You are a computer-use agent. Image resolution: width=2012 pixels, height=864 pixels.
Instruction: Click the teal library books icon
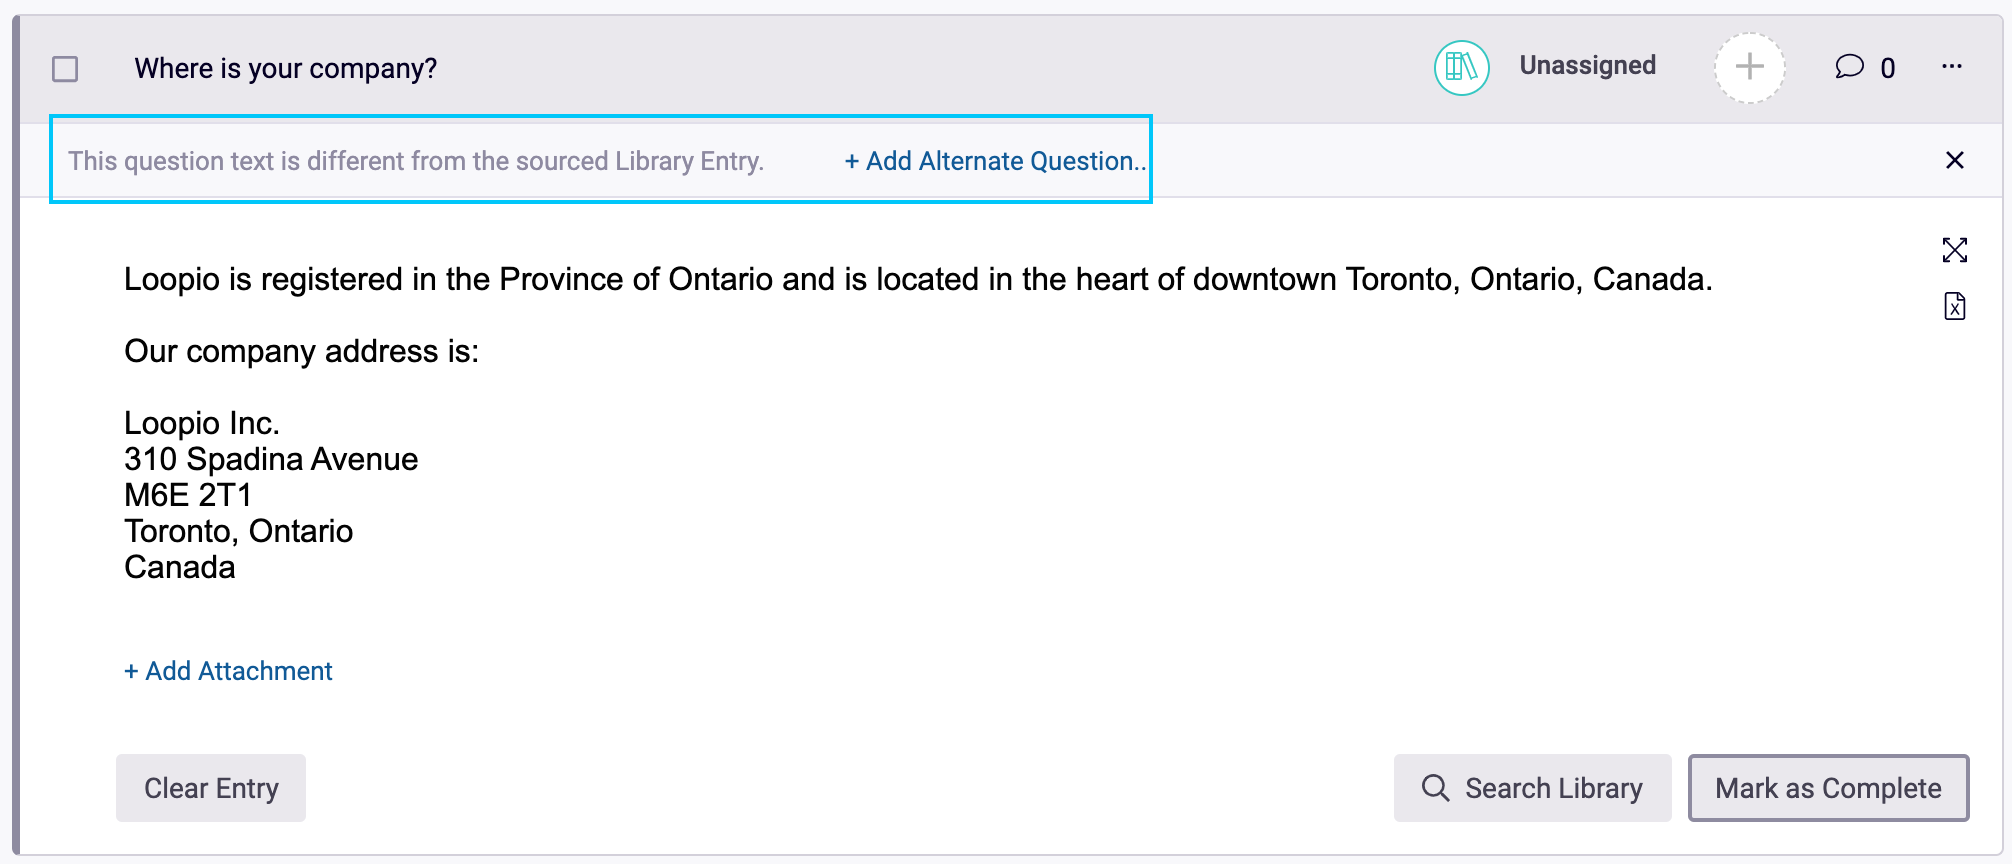(1461, 68)
